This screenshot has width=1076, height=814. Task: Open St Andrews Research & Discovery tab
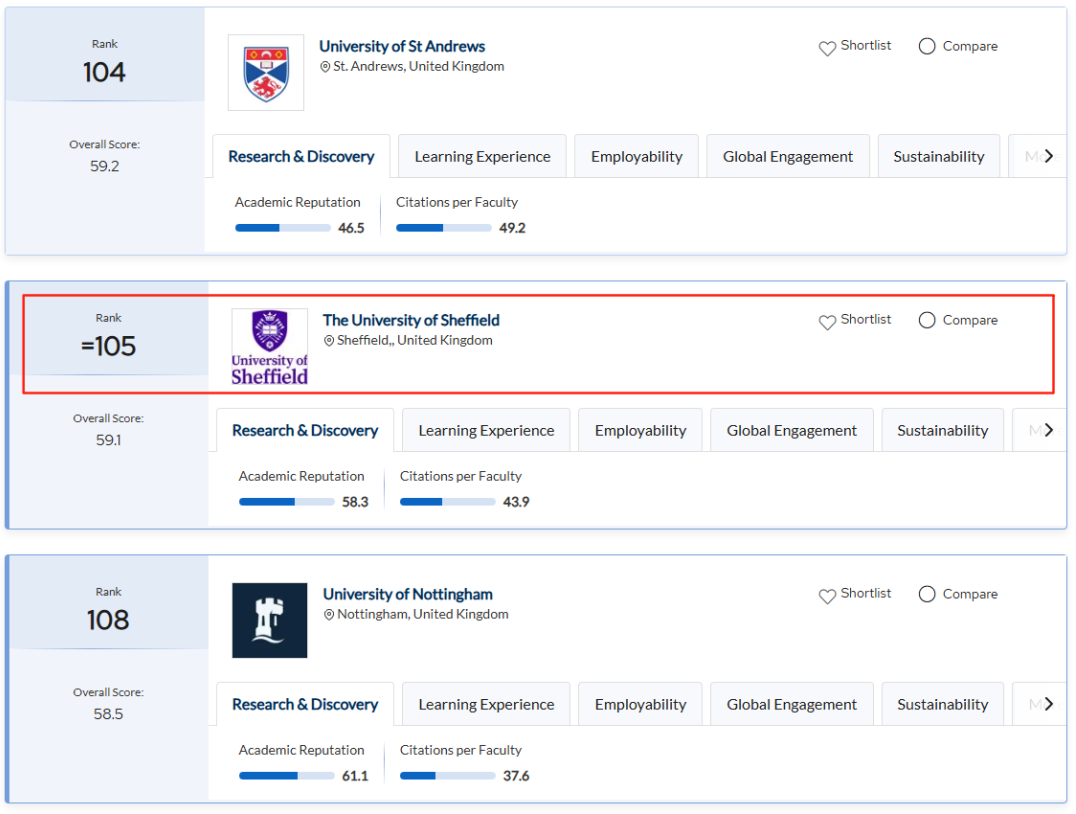(301, 156)
